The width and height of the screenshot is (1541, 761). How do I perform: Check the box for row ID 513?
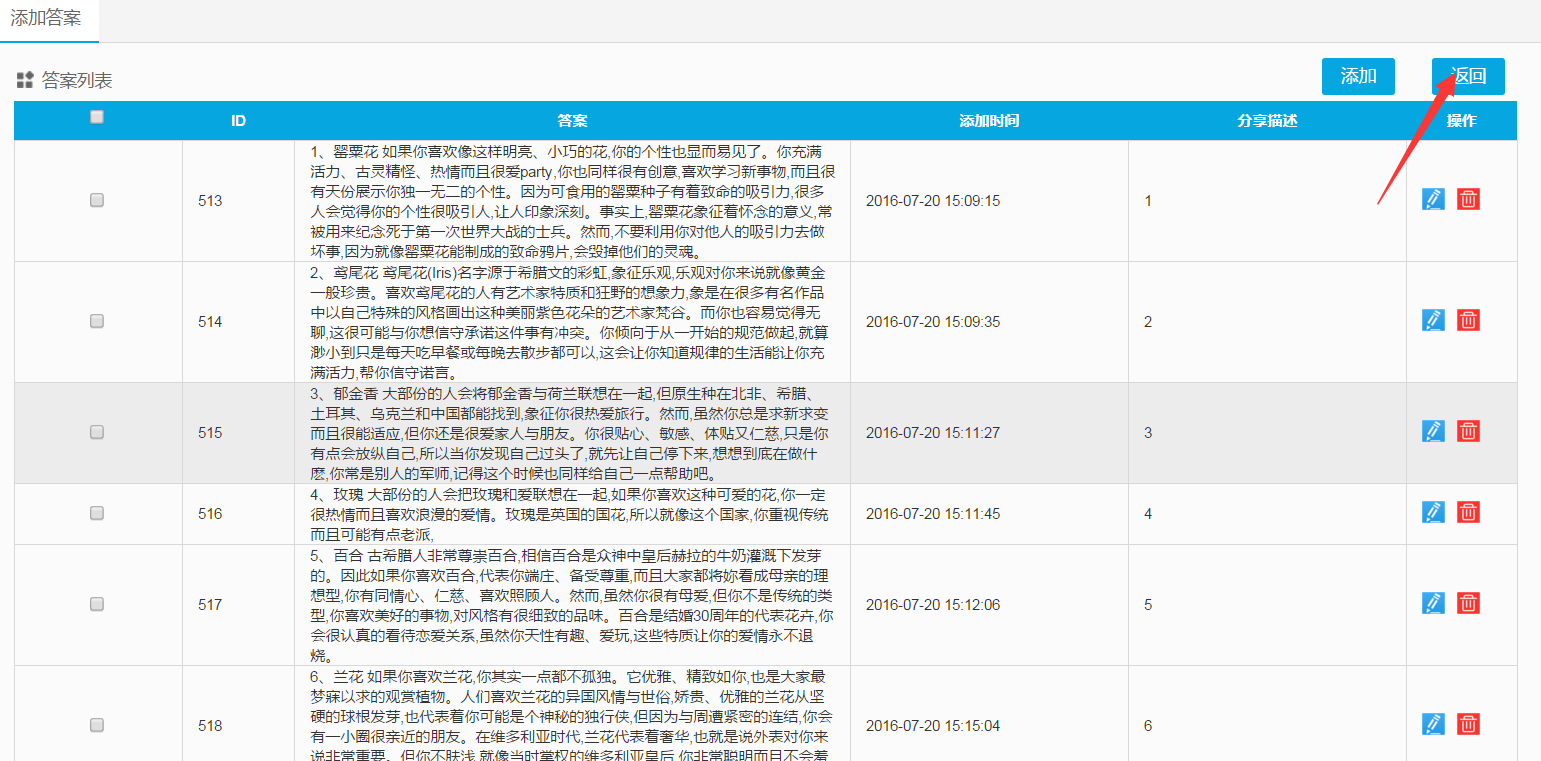point(97,200)
